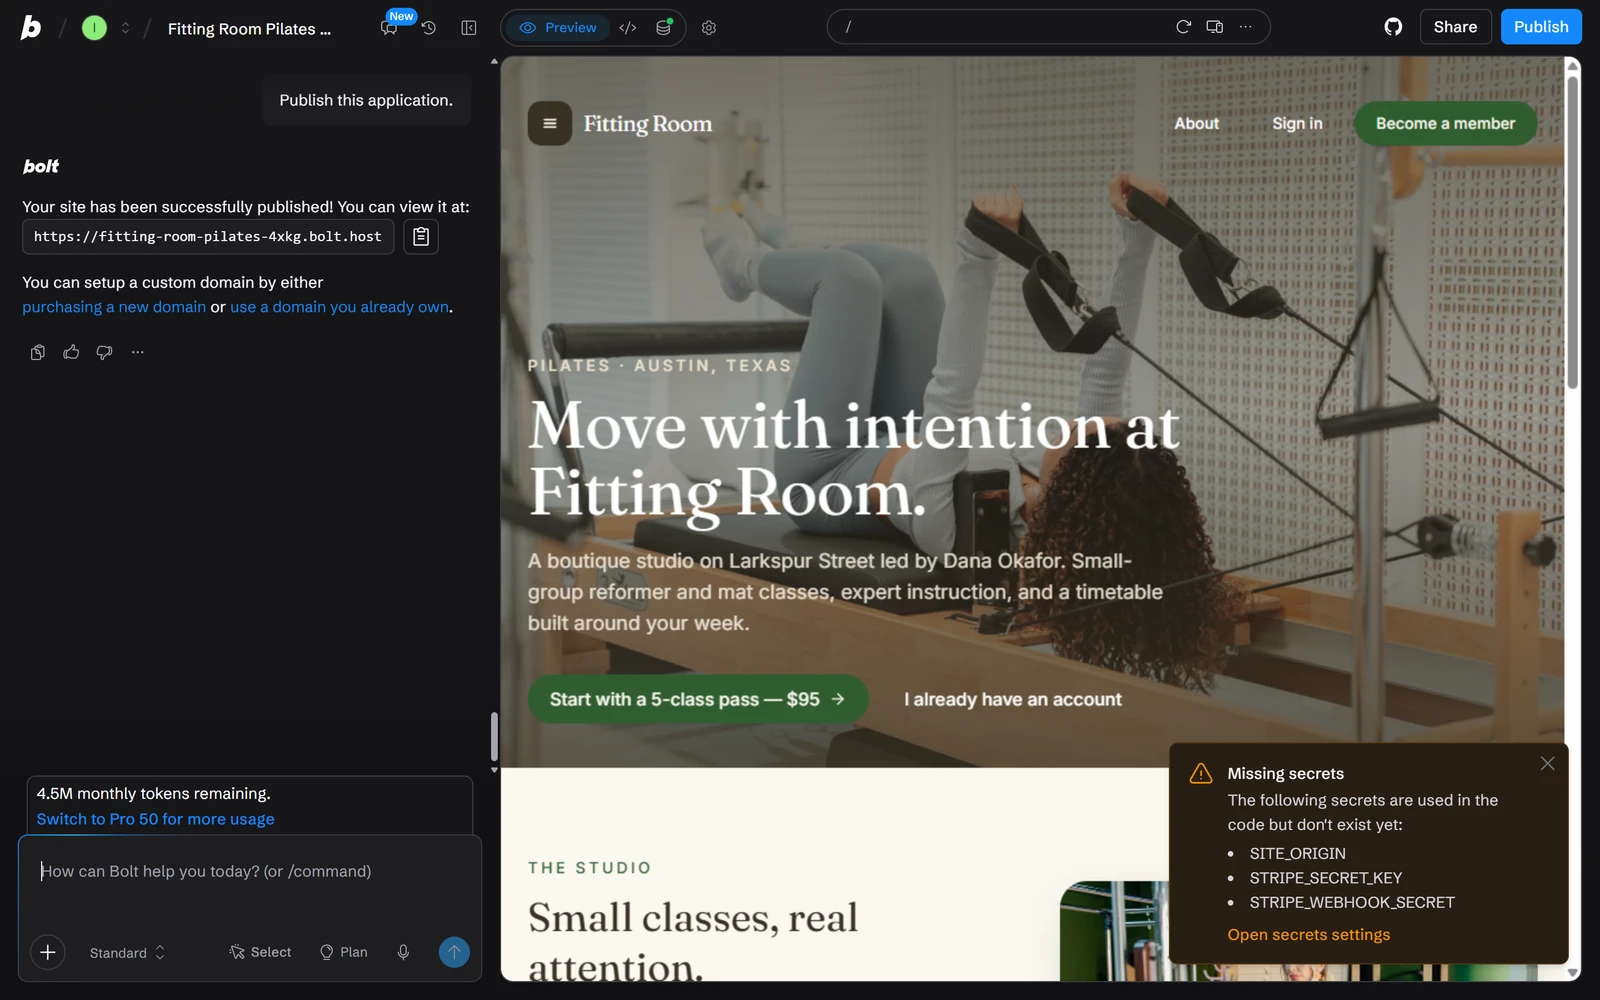Click Open secrets settings link
The height and width of the screenshot is (1000, 1600).
click(1308, 935)
